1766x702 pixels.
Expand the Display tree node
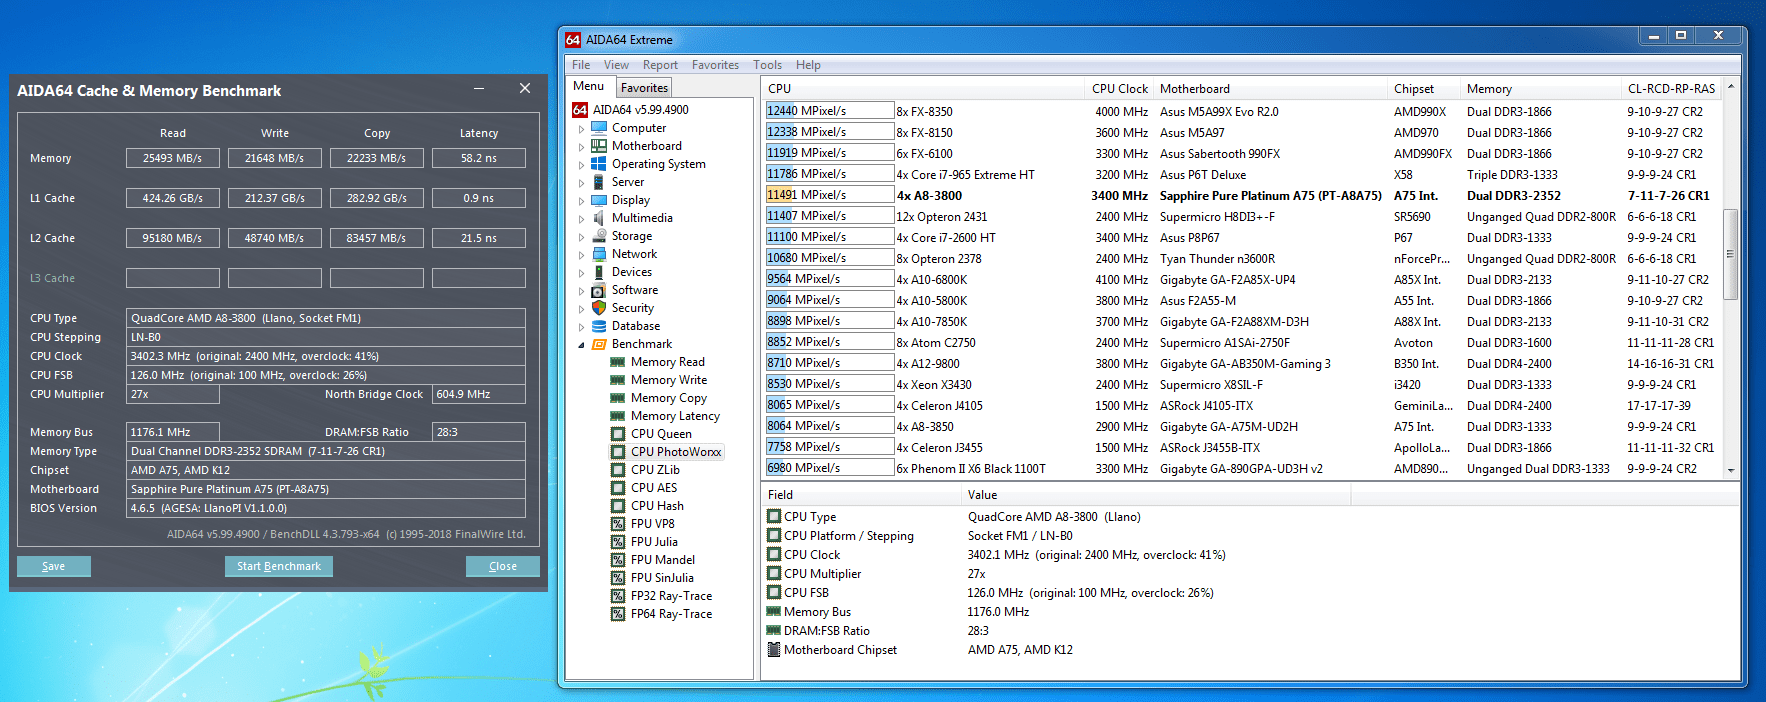[x=581, y=201]
